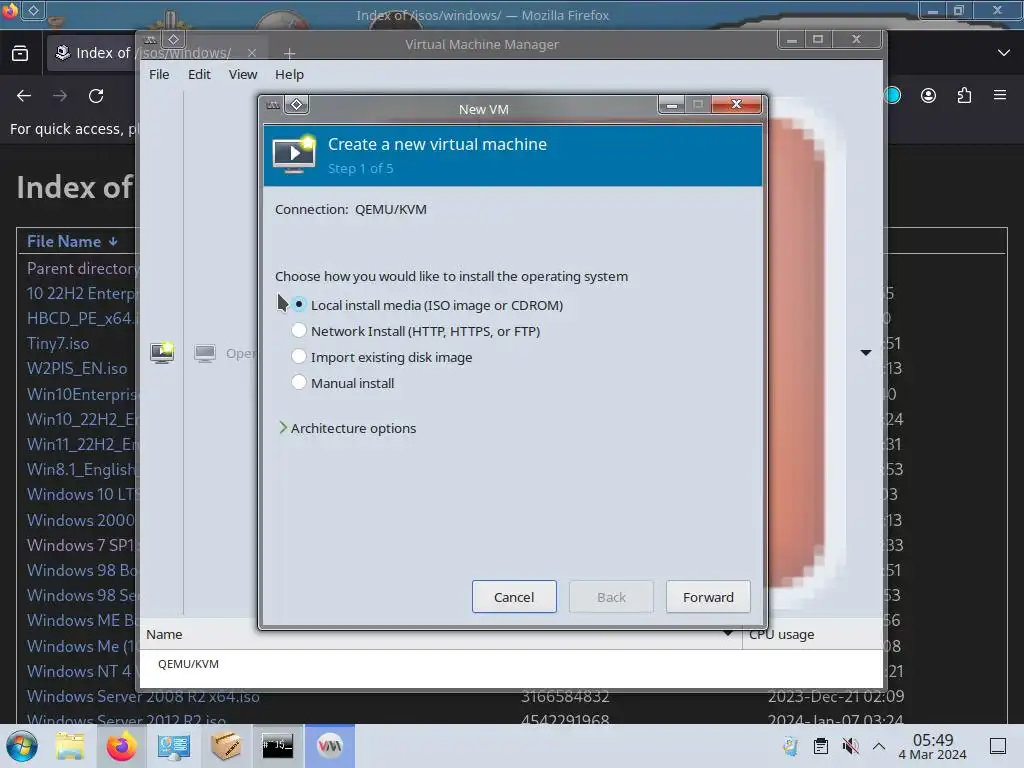Click muted volume tray icon
Image resolution: width=1024 pixels, height=768 pixels.
pos(850,746)
